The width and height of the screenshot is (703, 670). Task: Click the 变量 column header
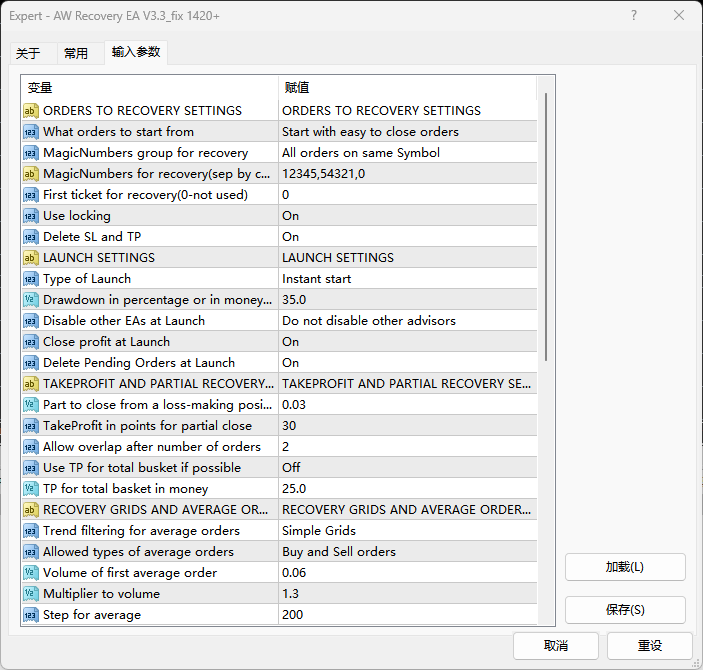[150, 87]
